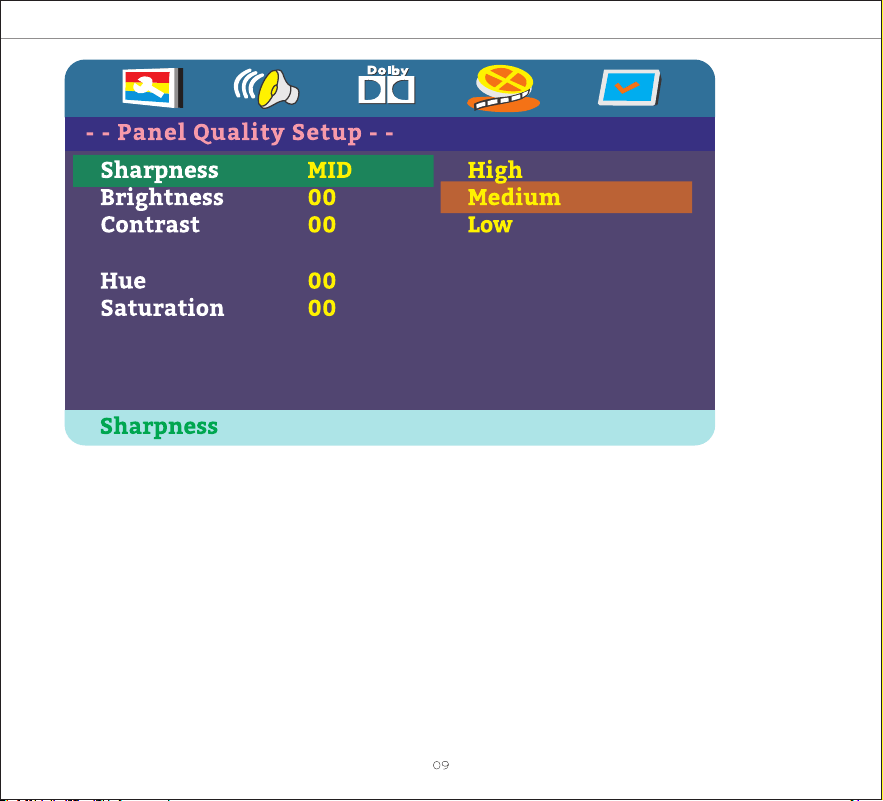Click the Saturation 00 value
The image size is (883, 801).
[x=322, y=308]
